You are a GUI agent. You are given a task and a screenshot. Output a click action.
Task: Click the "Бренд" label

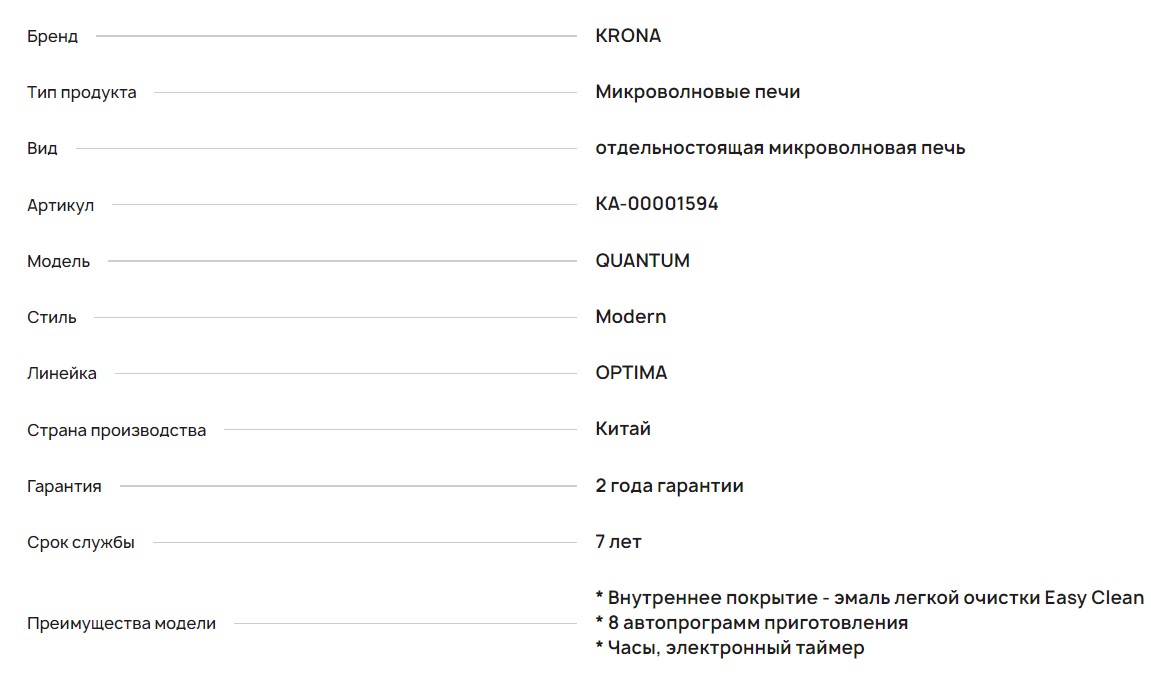click(x=52, y=37)
